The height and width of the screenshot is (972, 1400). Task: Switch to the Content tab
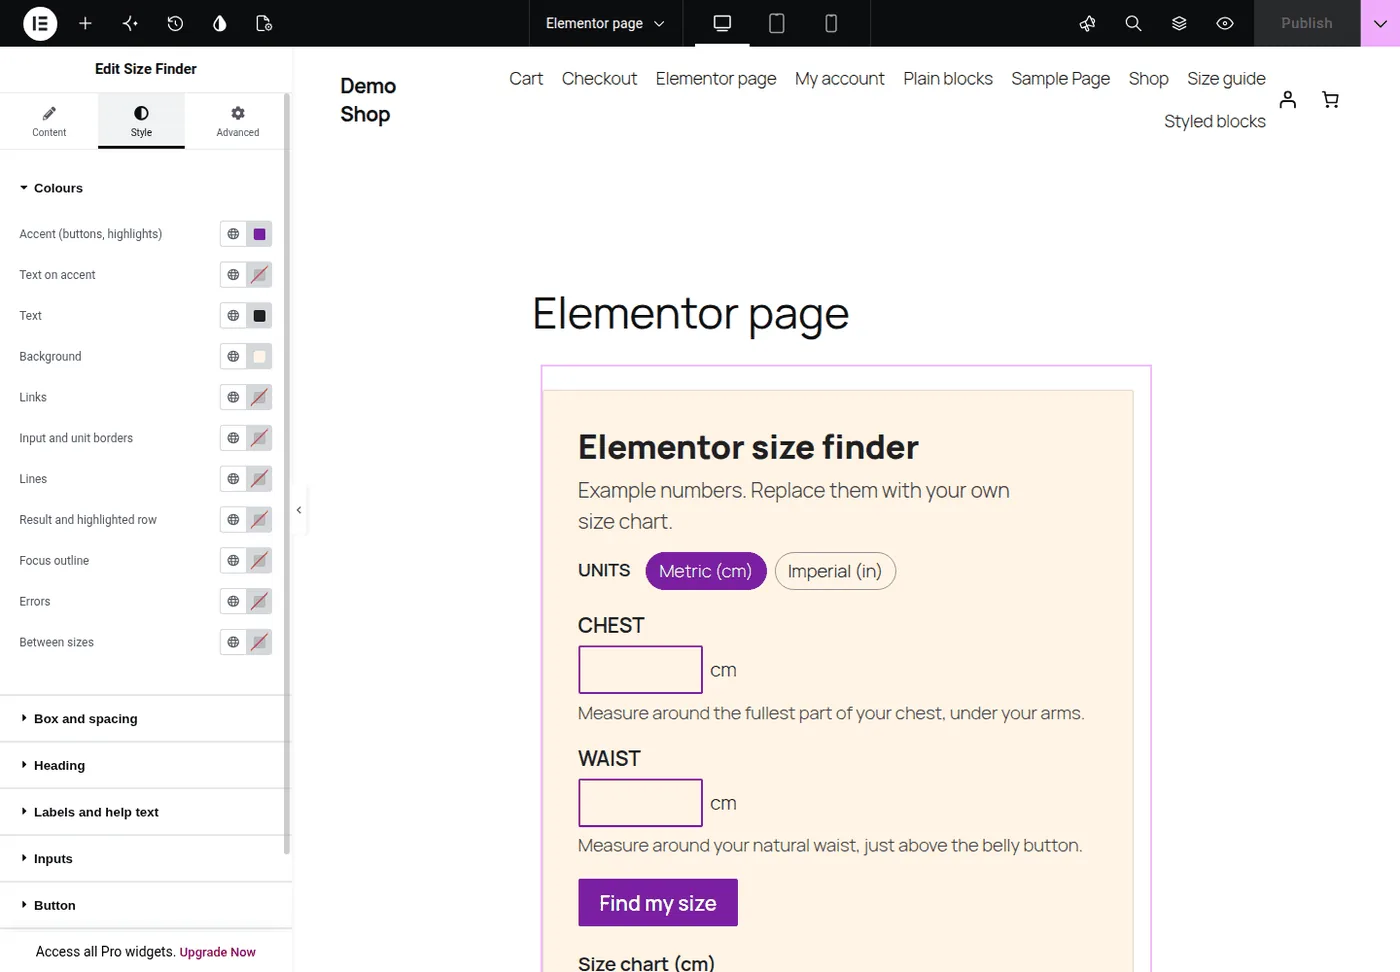click(x=49, y=121)
